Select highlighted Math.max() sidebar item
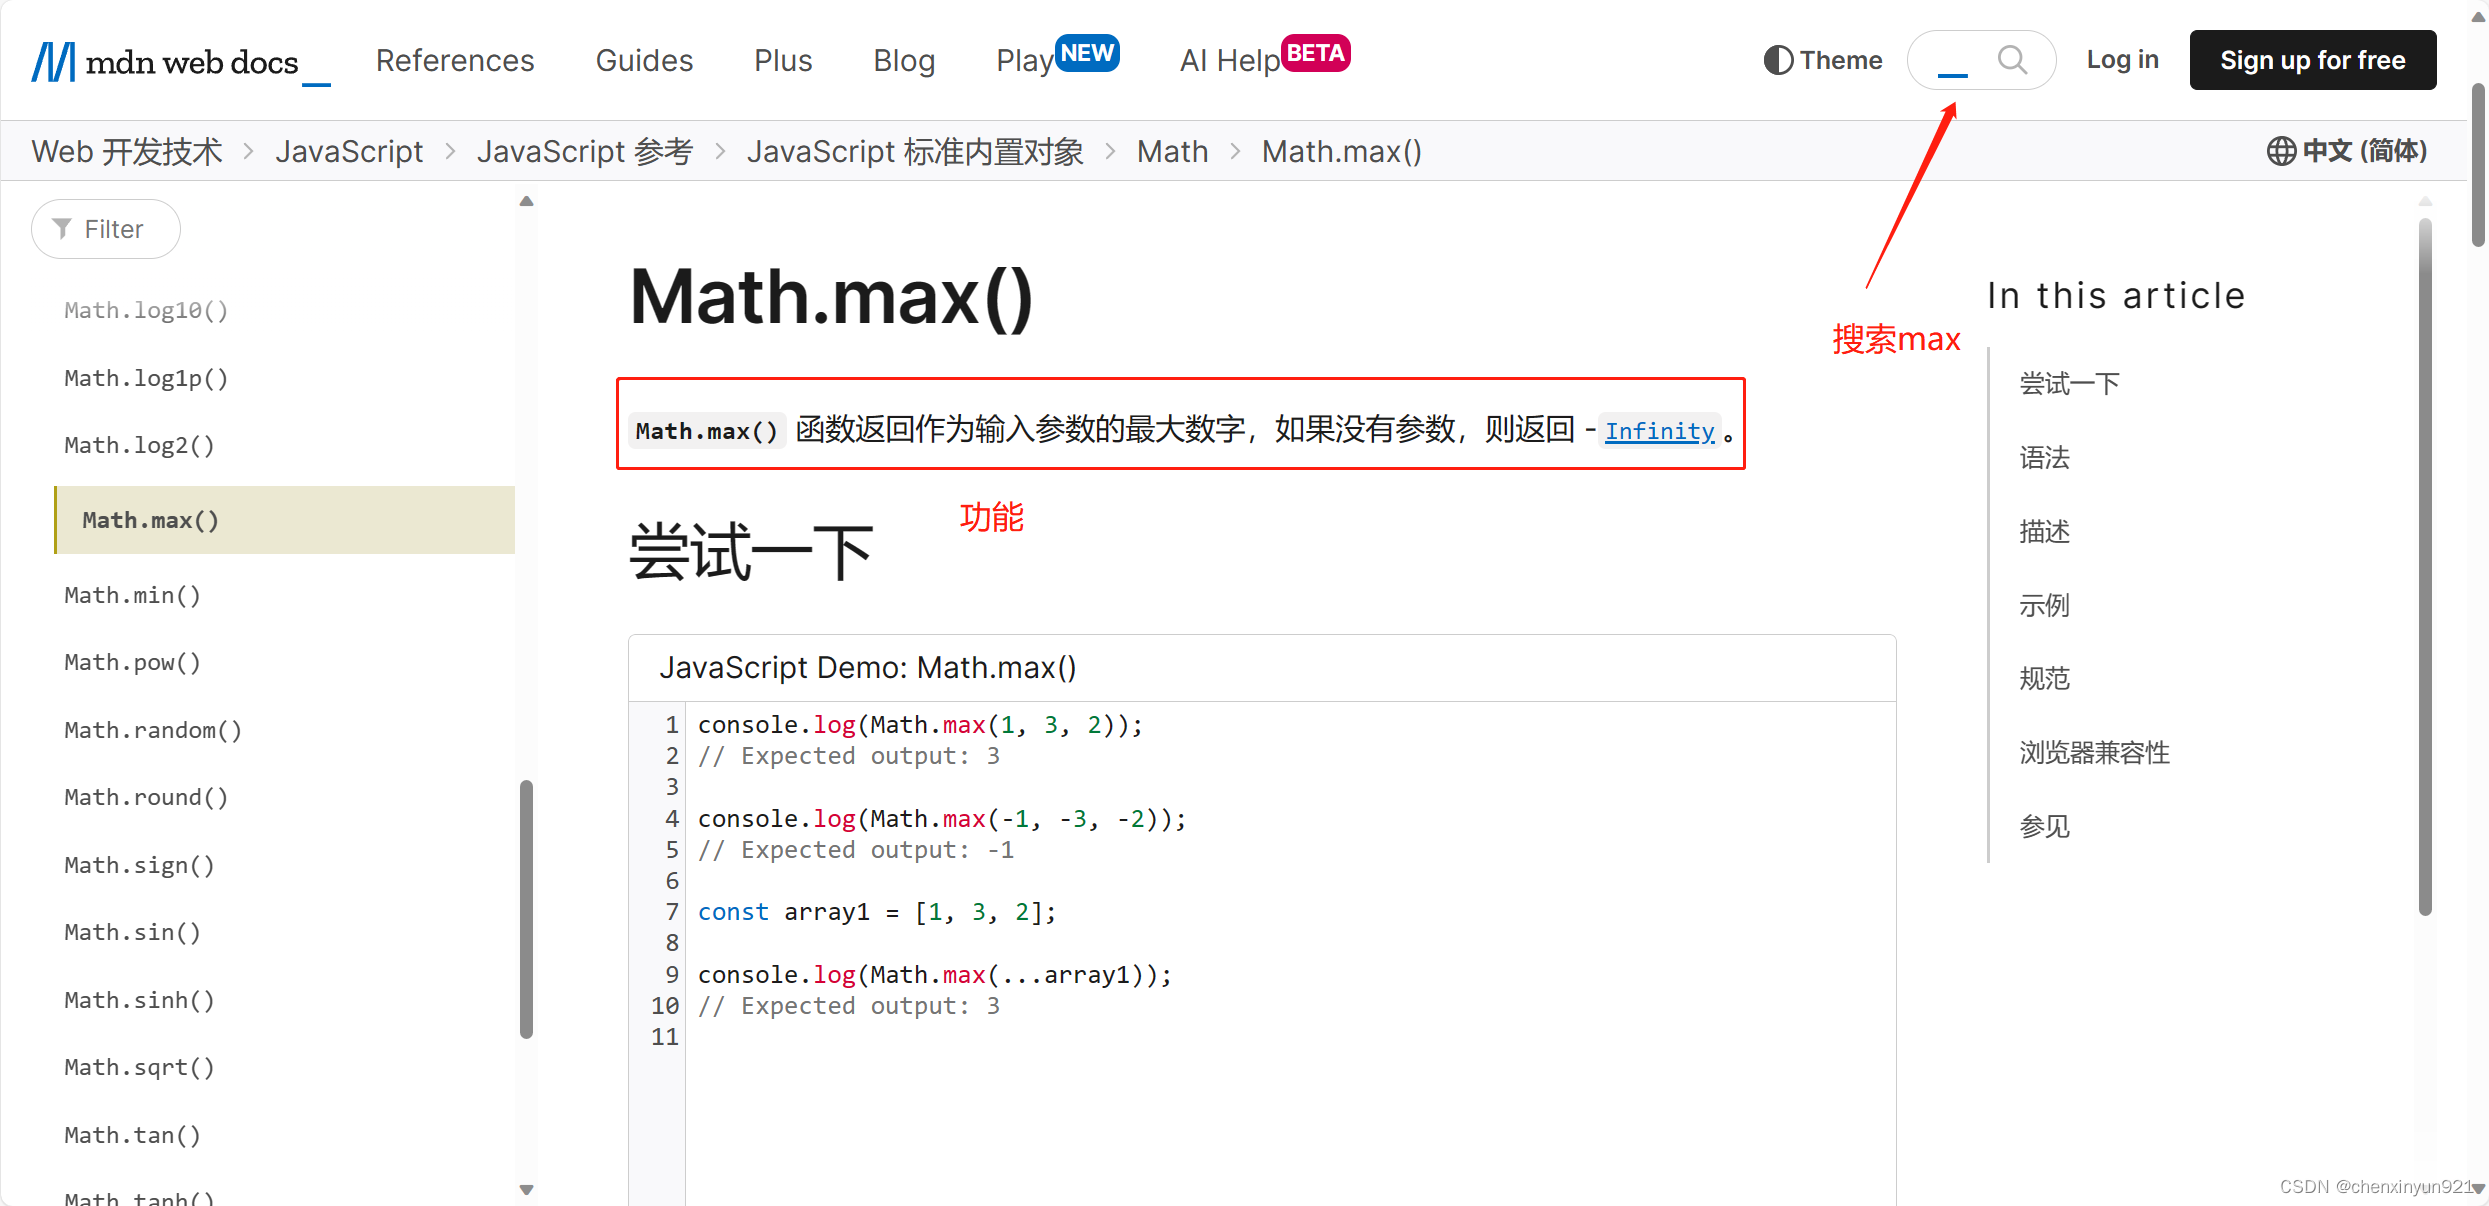Image resolution: width=2489 pixels, height=1206 pixels. coord(284,520)
